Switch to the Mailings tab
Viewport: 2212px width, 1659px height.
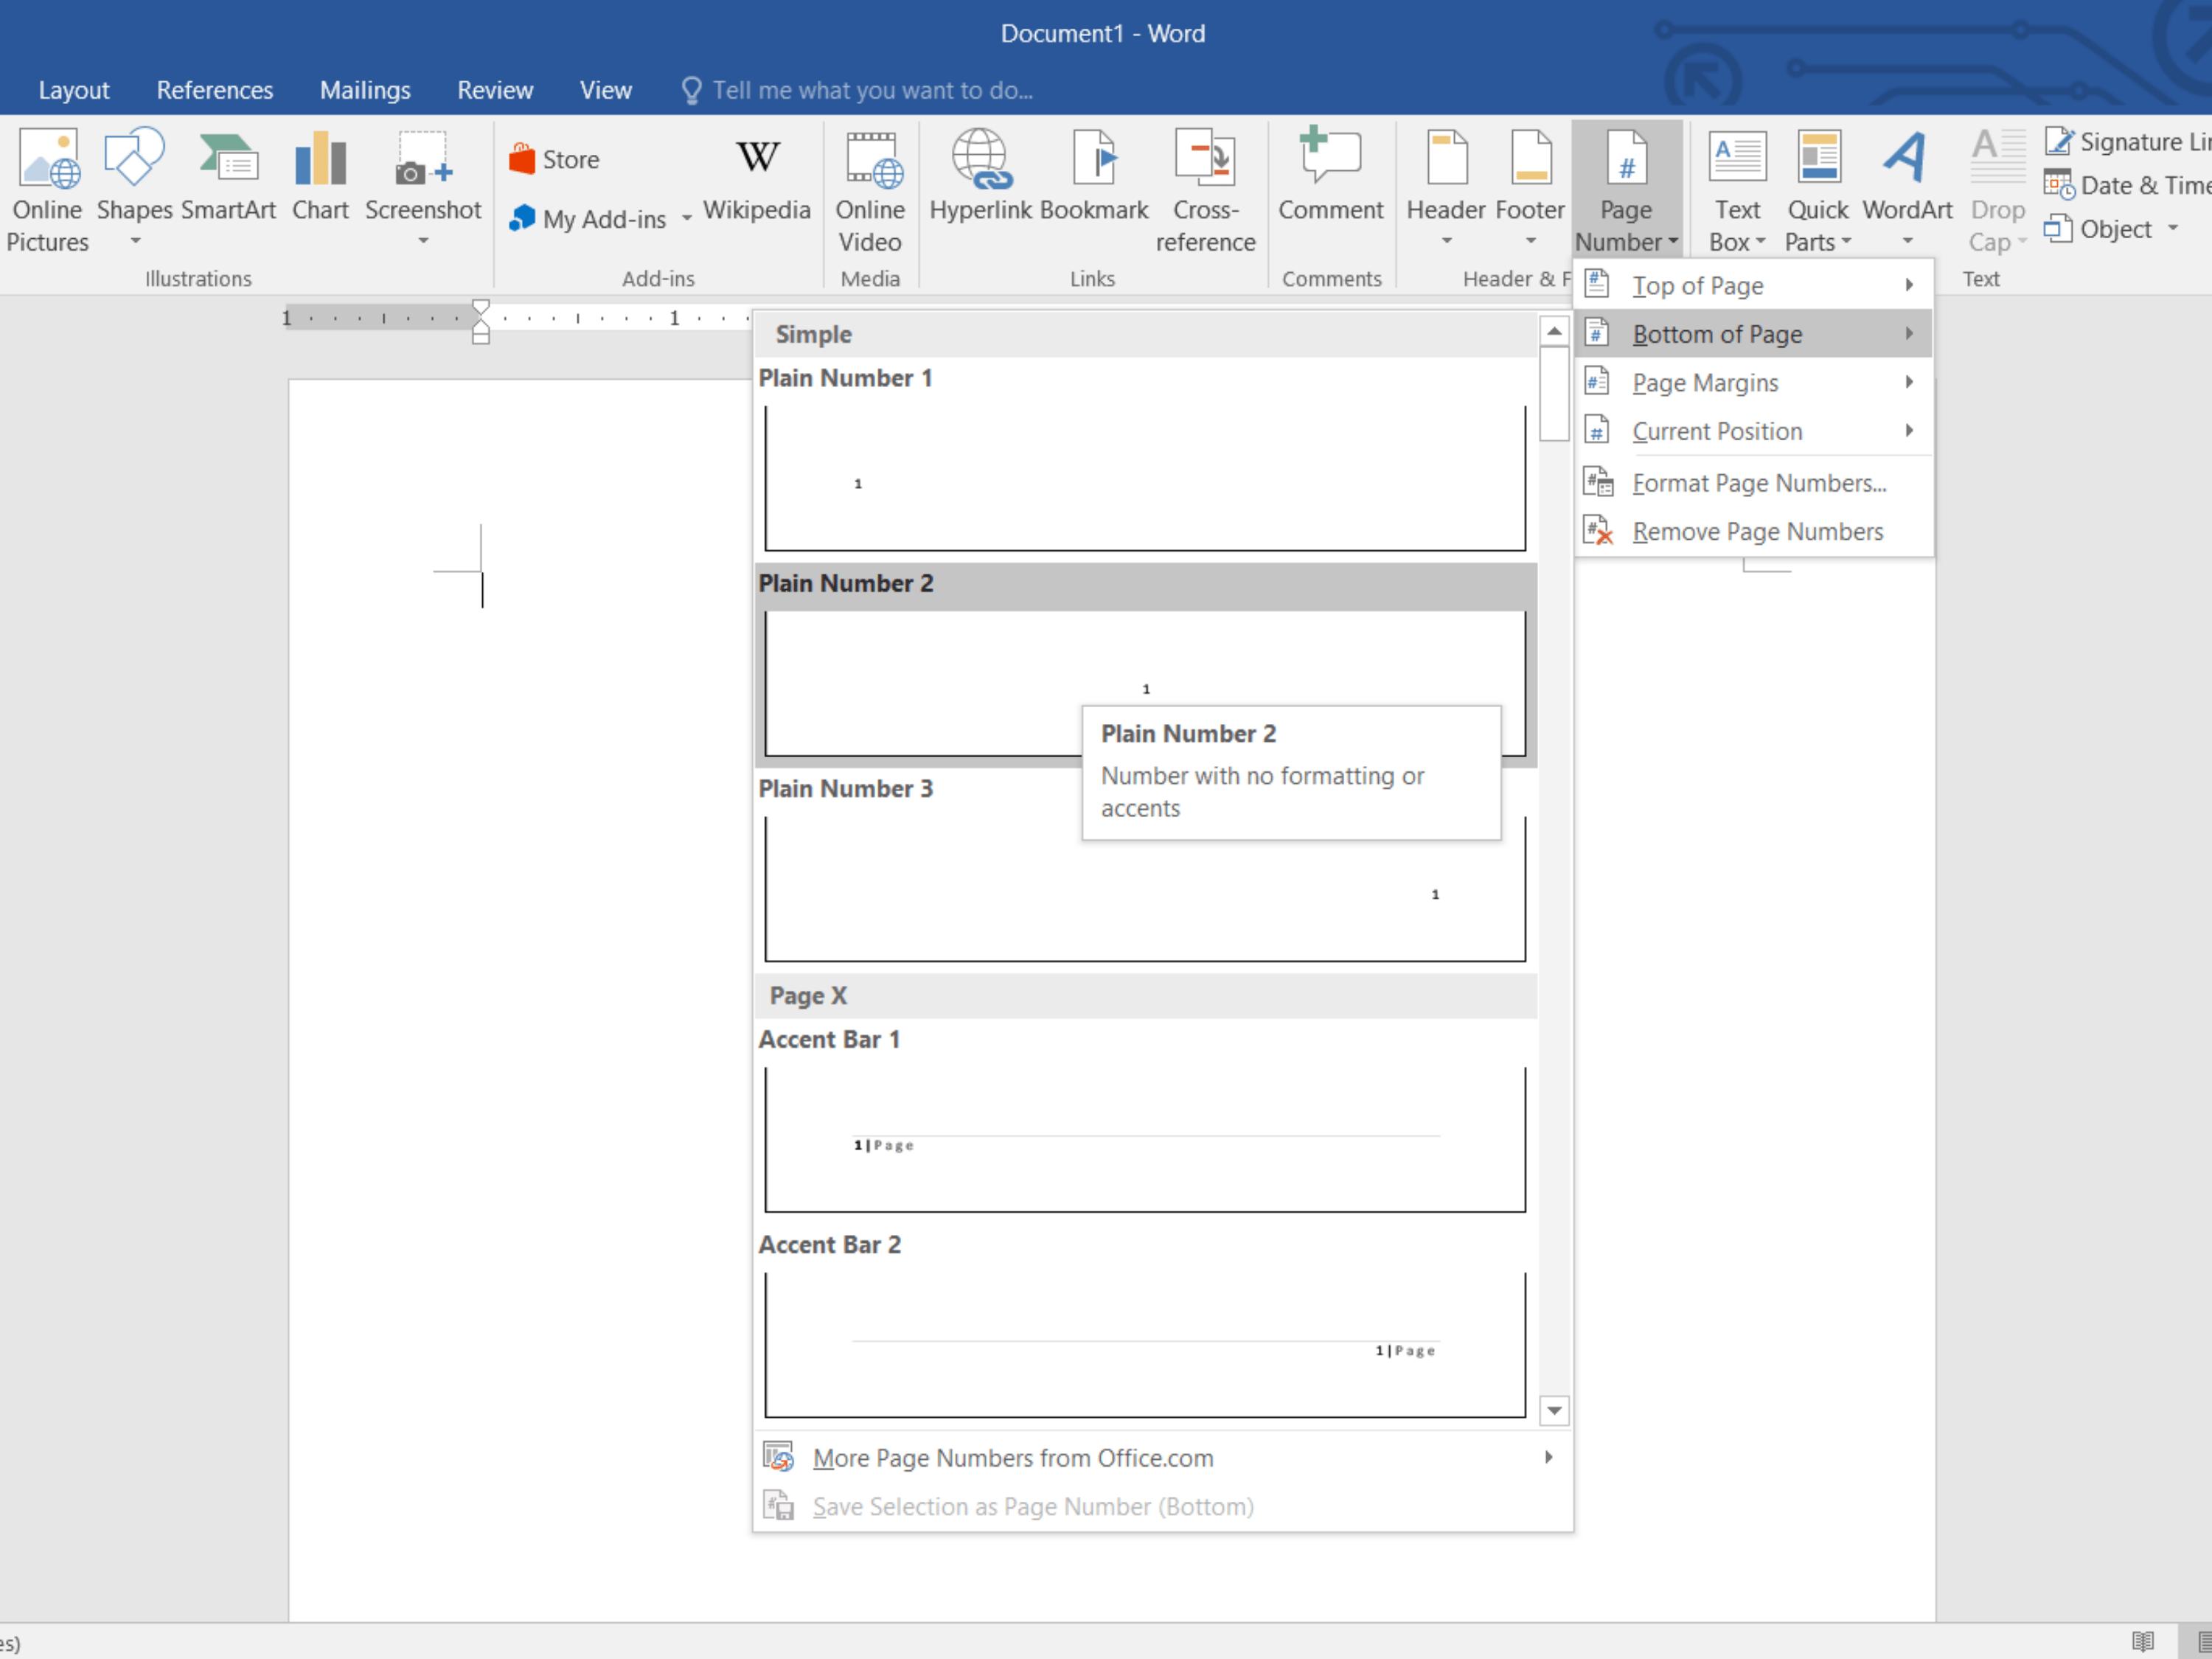365,90
